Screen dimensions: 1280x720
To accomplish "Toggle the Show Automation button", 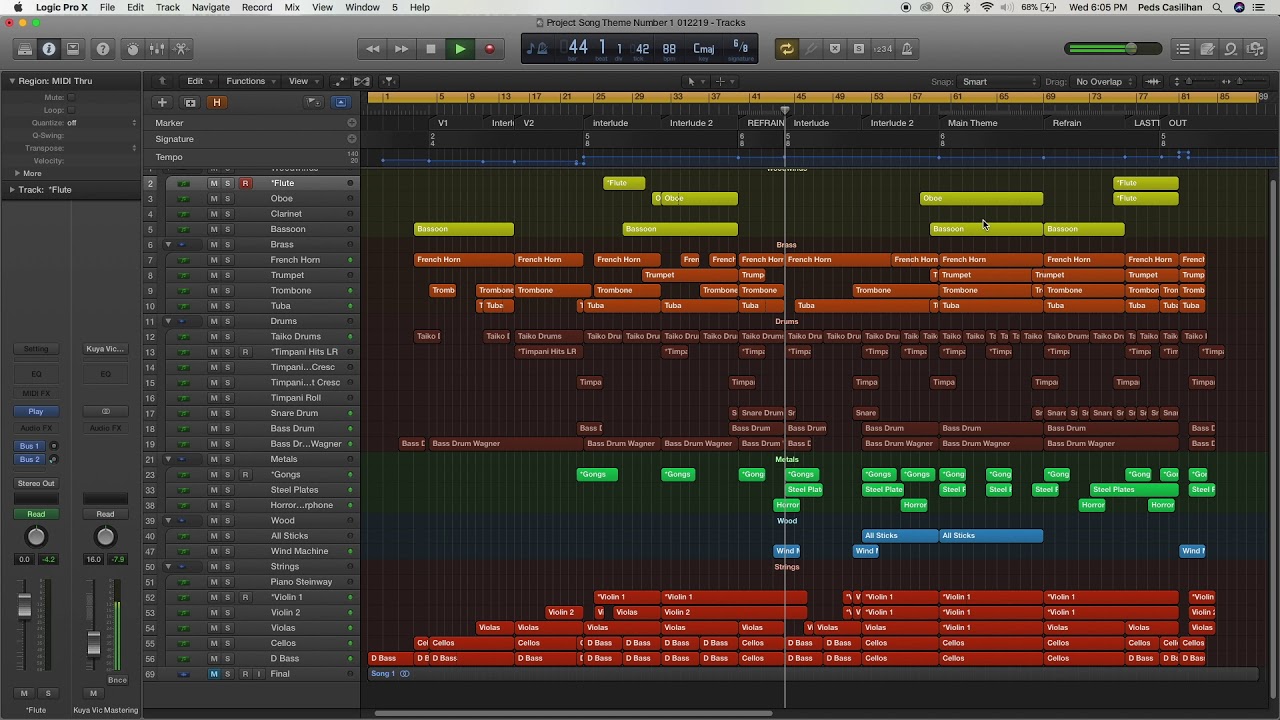I will tap(339, 81).
